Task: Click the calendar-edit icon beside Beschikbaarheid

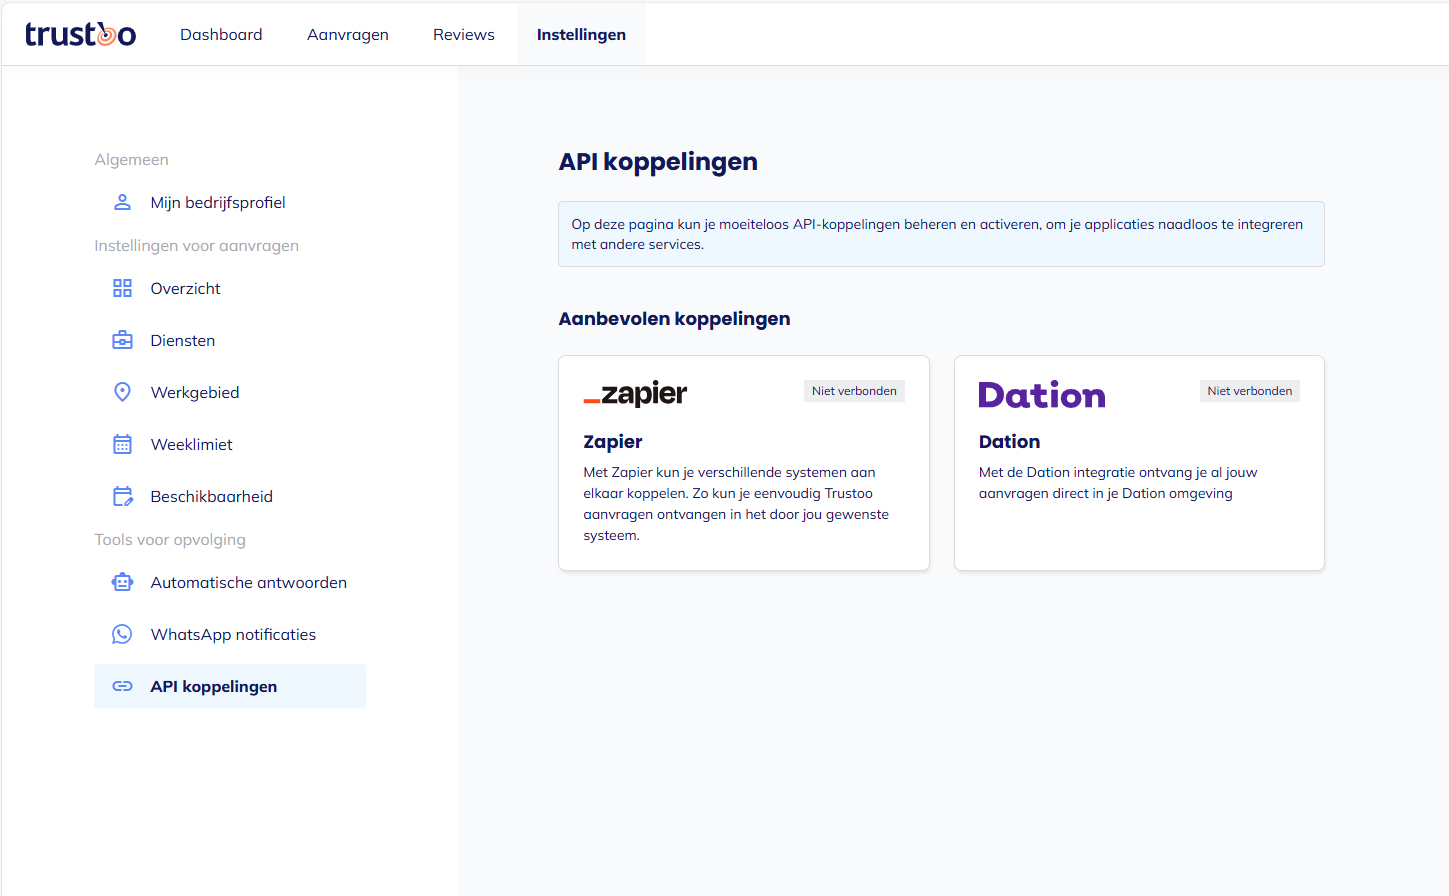Action: click(122, 496)
